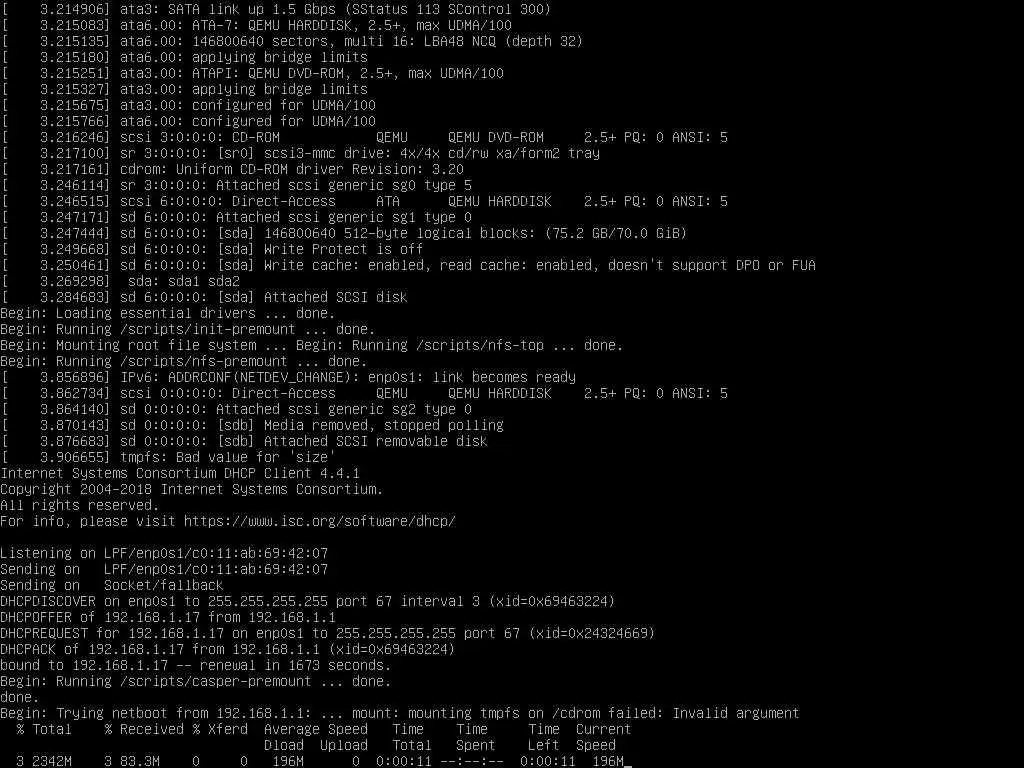Click the blinking cursor after 196M
This screenshot has height=768, width=1024.
tap(628, 761)
